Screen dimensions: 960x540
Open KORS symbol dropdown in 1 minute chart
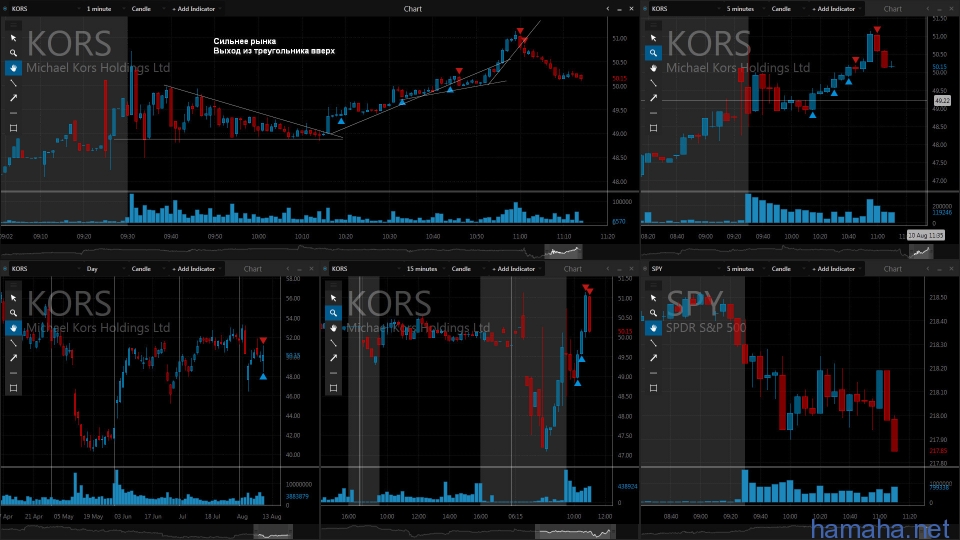click(x=44, y=9)
